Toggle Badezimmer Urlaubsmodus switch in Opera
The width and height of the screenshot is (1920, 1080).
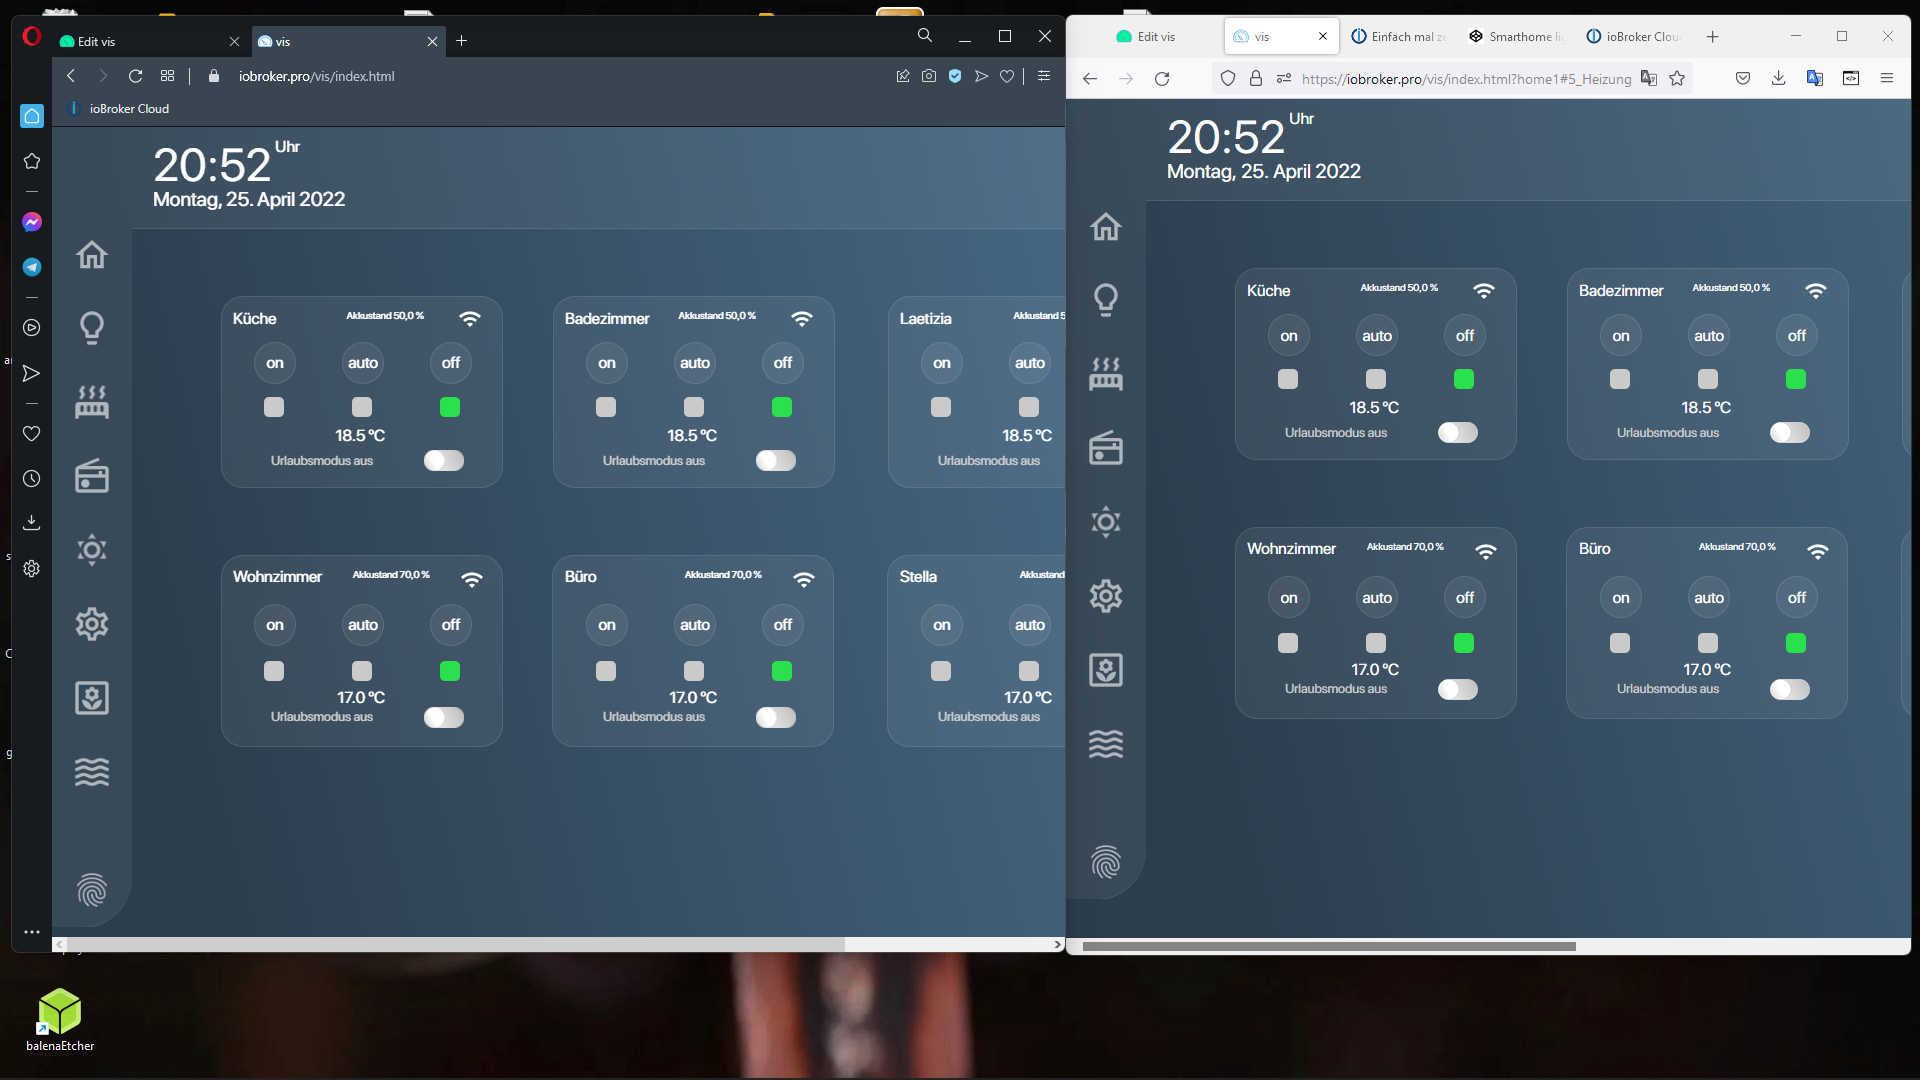click(x=776, y=460)
